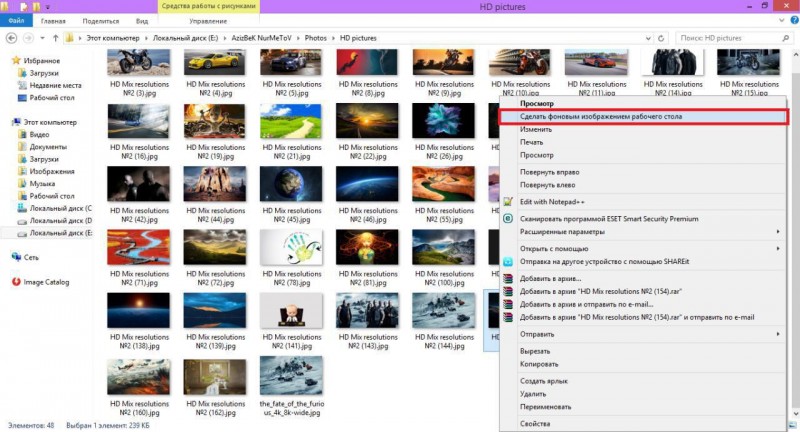Image resolution: width=800 pixels, height=432 pixels.
Task: Click the search magnifier icon
Action: click(x=786, y=38)
